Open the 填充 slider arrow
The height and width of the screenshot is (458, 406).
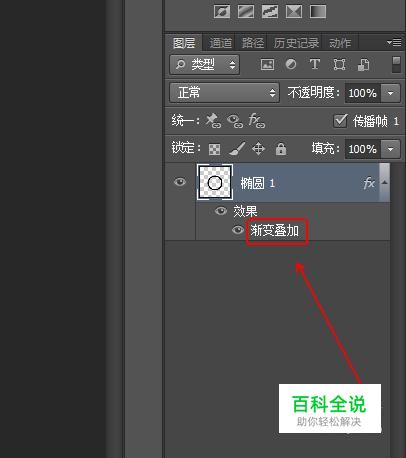(x=390, y=149)
